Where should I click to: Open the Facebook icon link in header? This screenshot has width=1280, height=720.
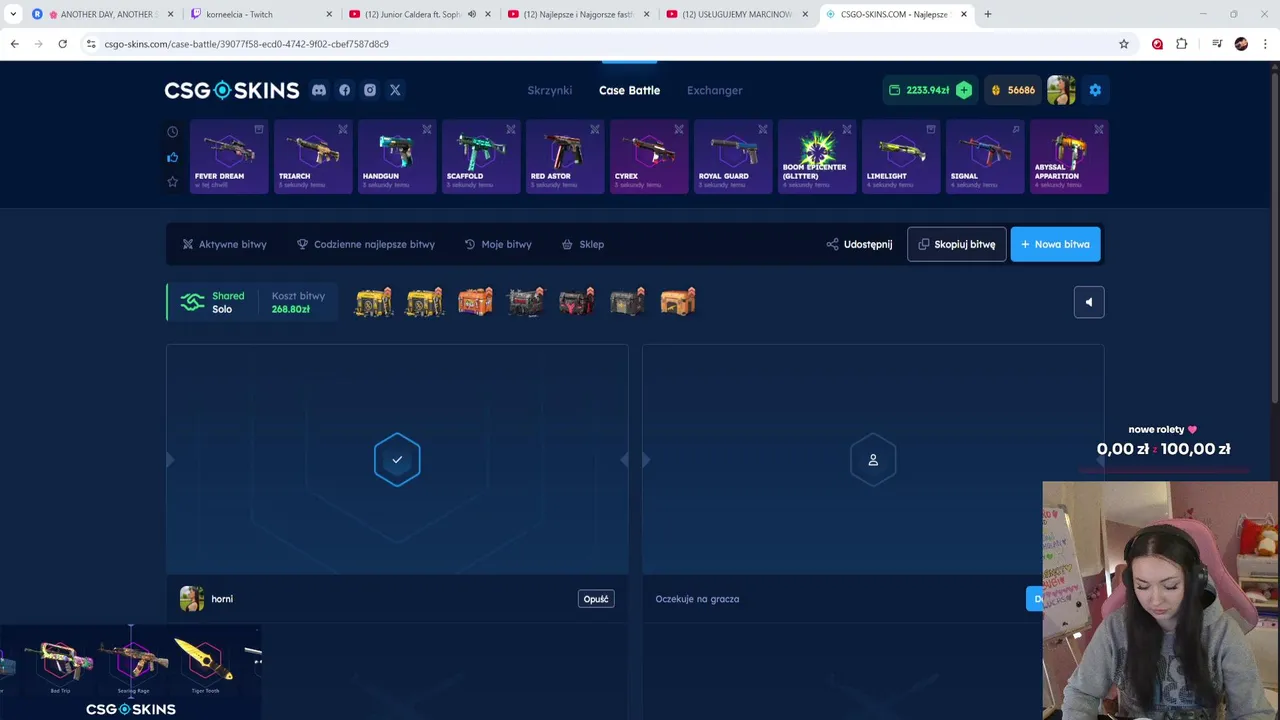345,90
